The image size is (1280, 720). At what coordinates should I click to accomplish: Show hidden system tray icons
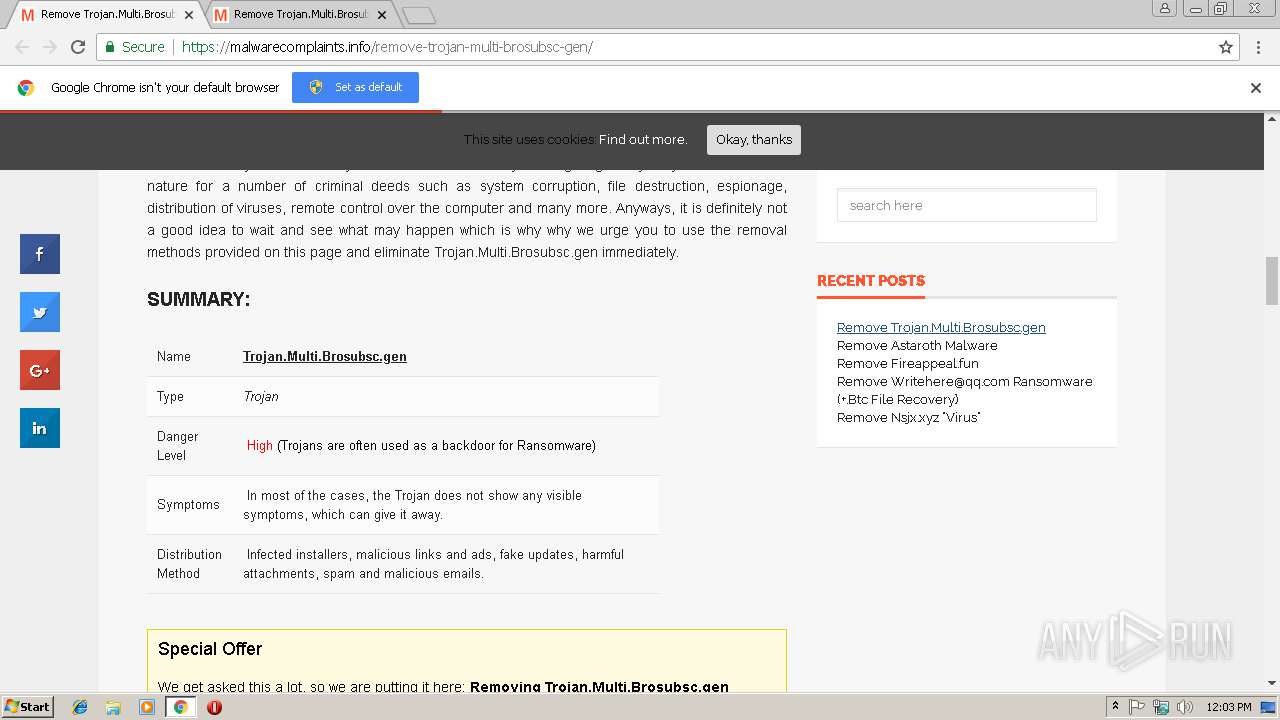(1116, 707)
